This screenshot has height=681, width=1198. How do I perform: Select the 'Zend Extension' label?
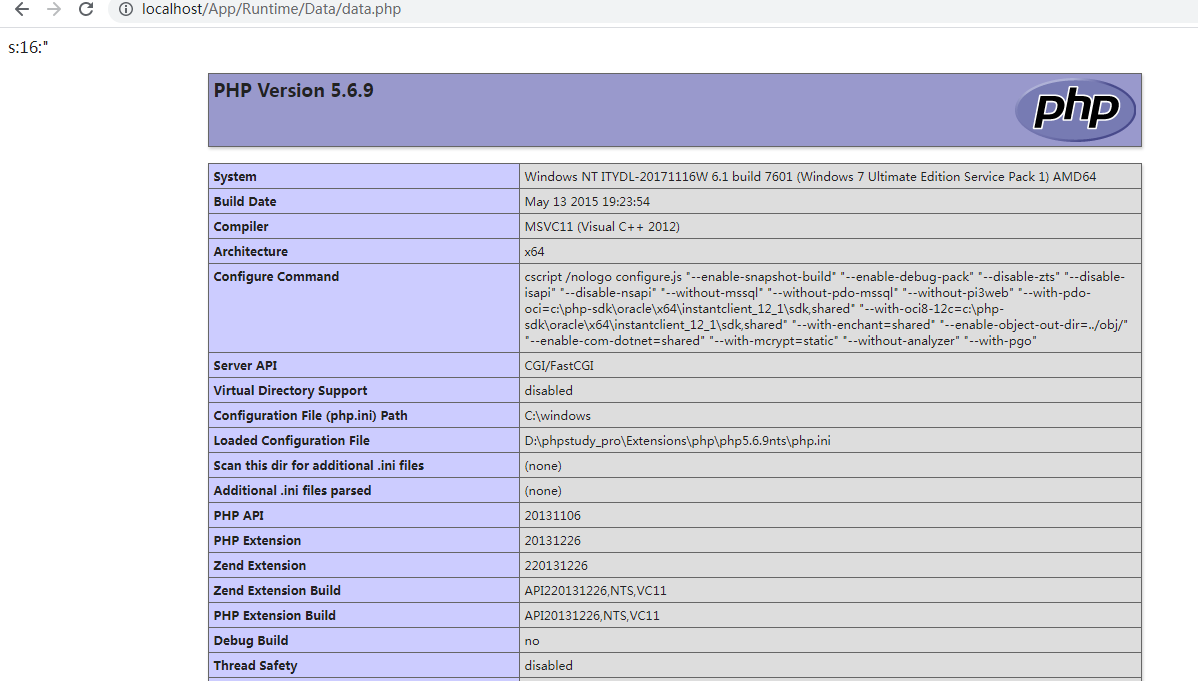260,566
